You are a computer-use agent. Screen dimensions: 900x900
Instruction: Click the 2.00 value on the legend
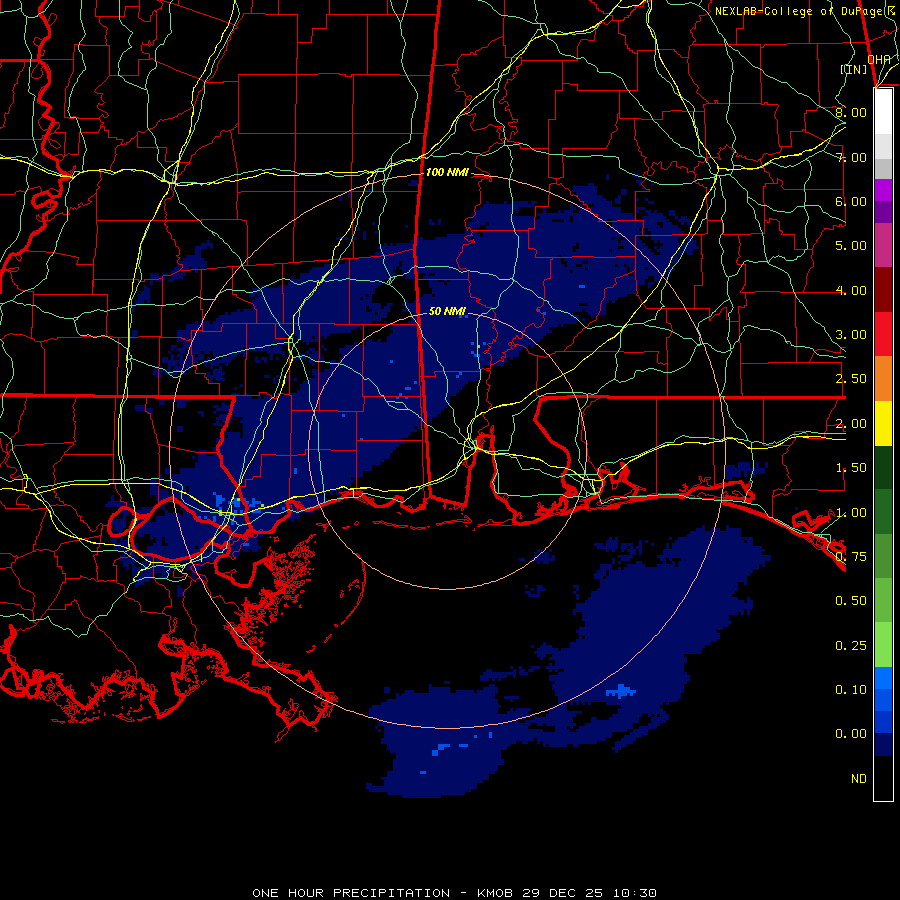[851, 424]
